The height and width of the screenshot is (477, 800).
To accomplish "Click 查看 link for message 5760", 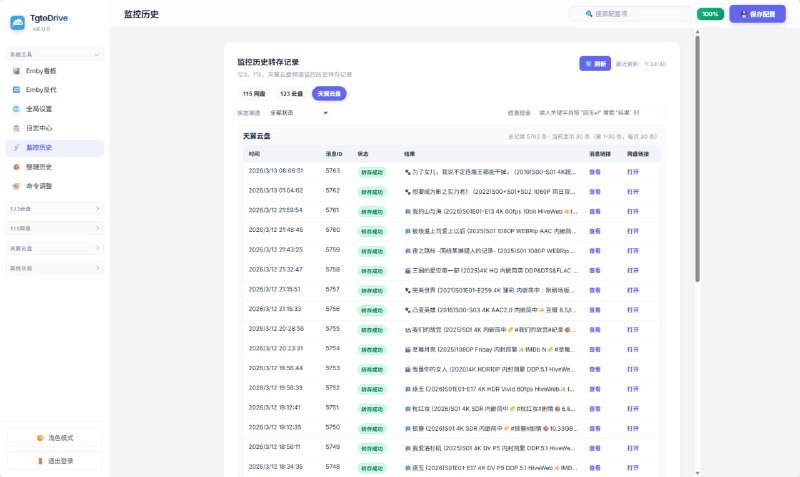I will click(x=595, y=232).
